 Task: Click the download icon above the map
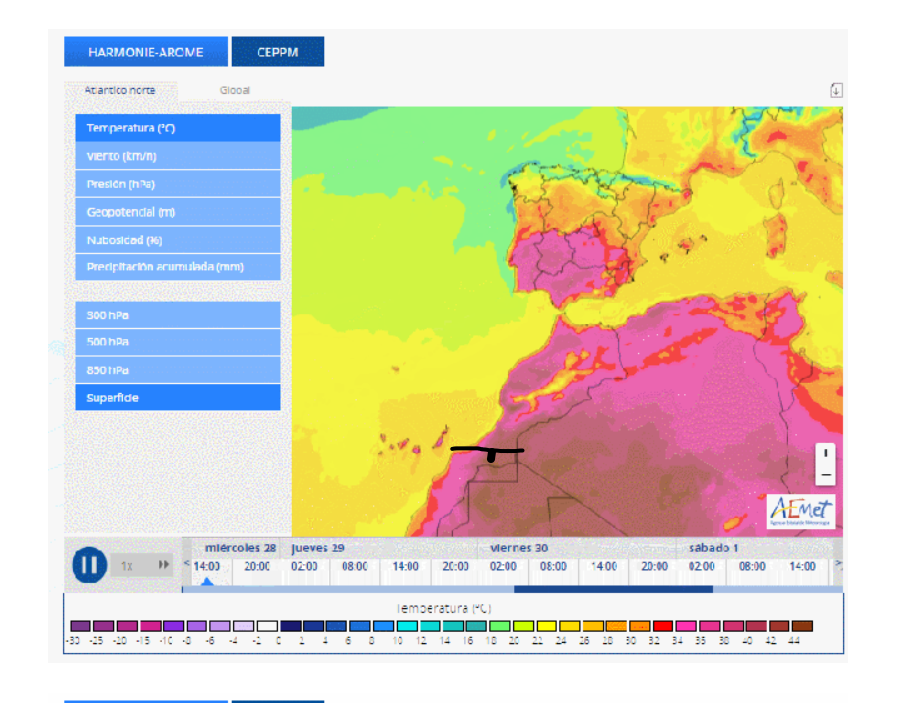click(836, 90)
